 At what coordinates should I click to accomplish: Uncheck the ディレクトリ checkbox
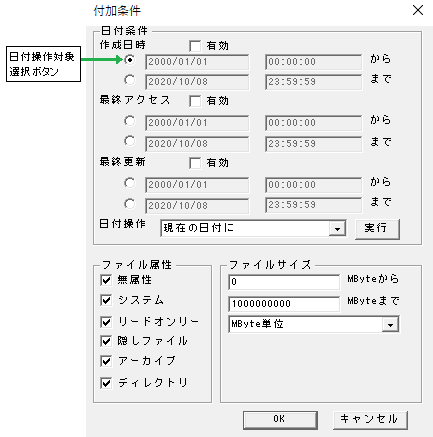106,383
